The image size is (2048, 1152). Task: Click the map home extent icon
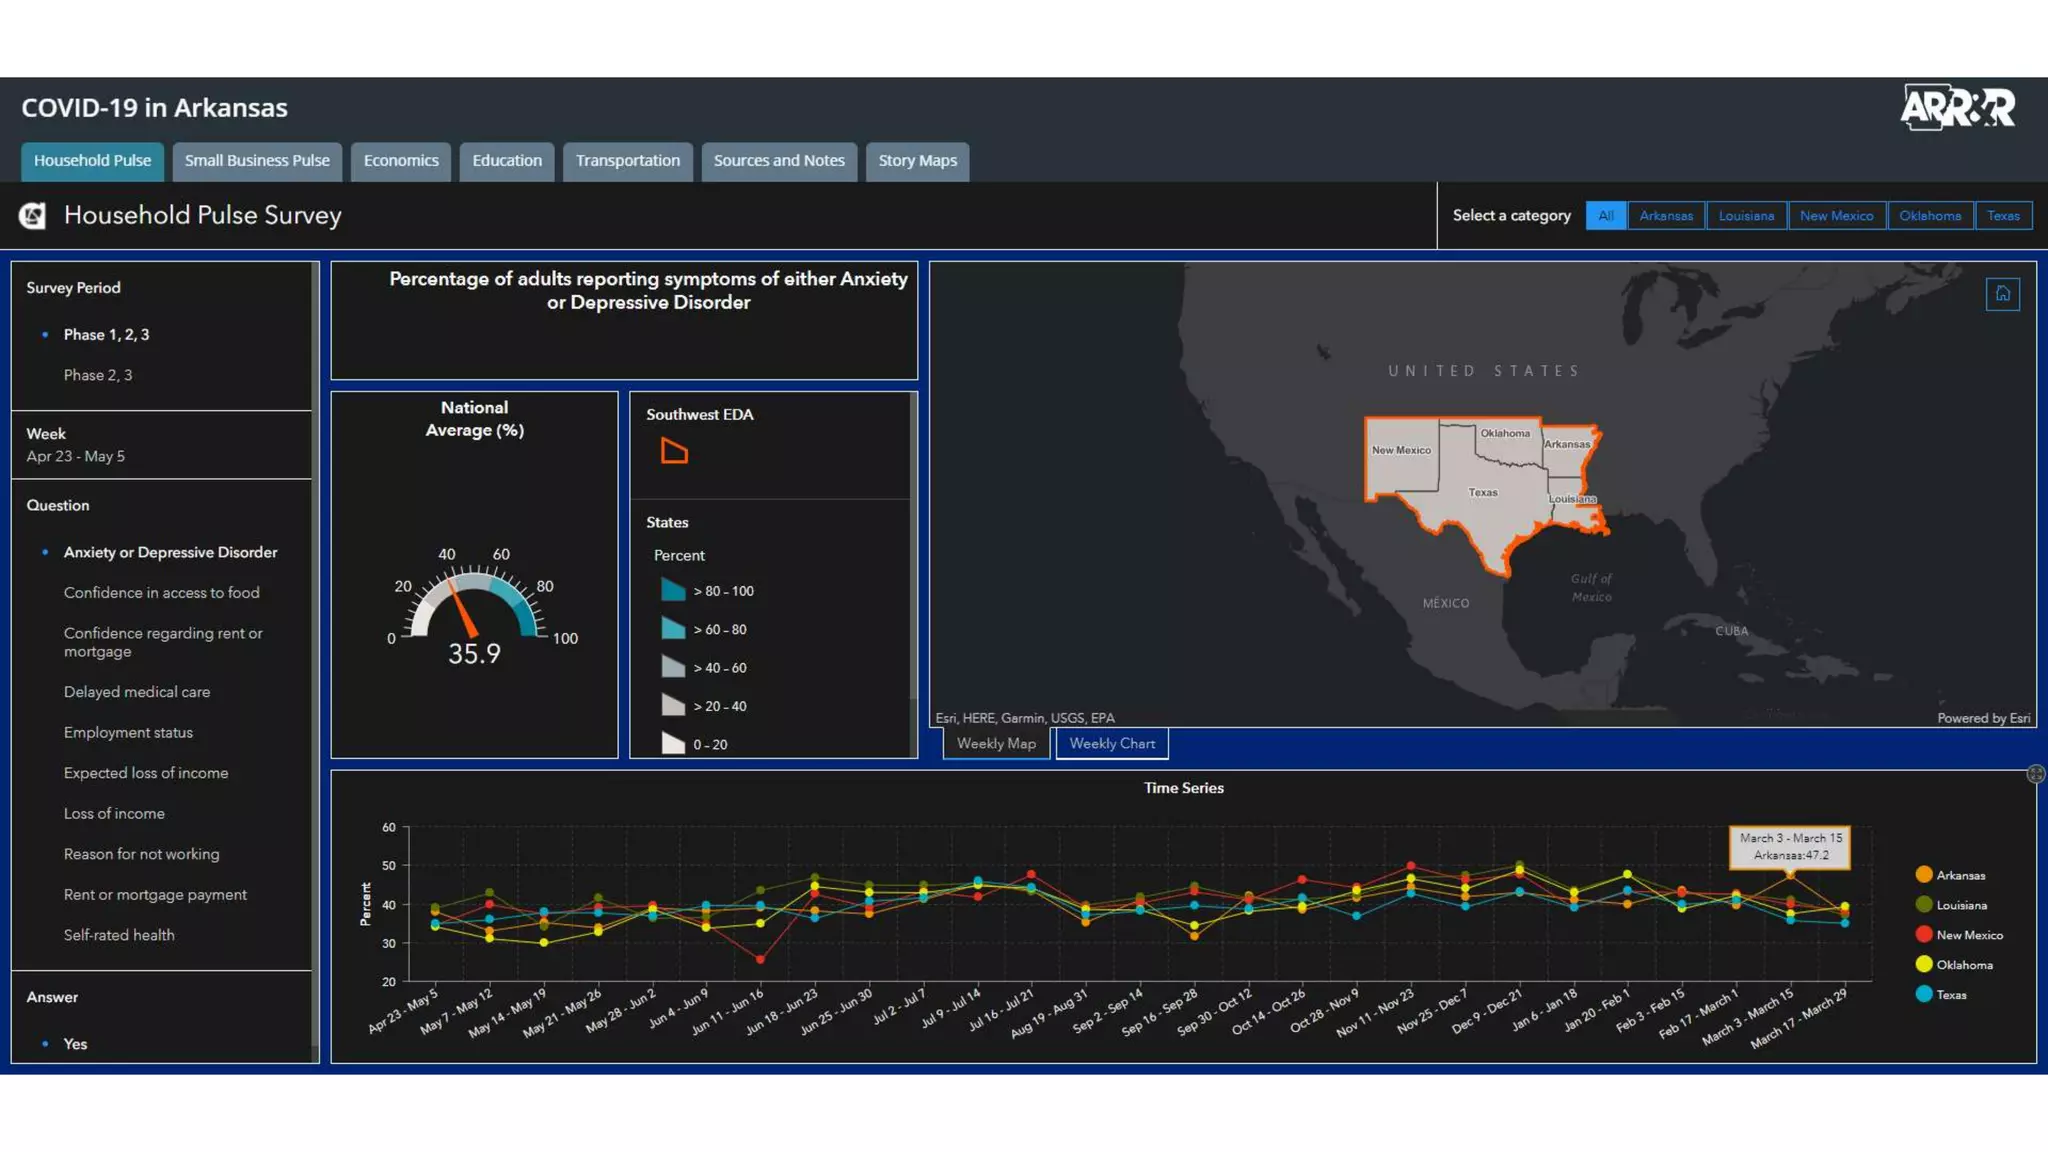point(2002,294)
